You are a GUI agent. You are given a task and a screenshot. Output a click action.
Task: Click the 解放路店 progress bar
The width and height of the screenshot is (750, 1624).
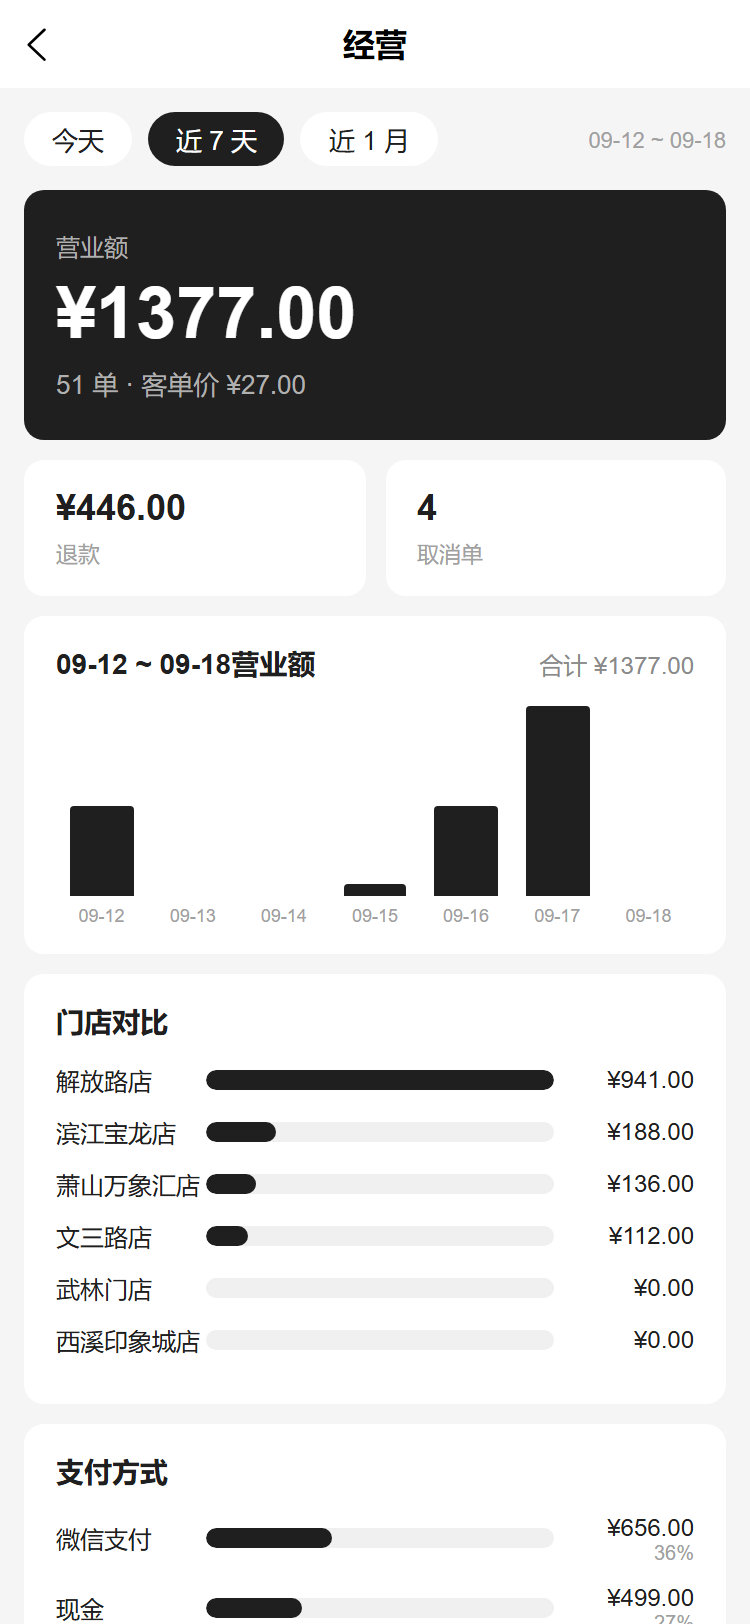380,1080
